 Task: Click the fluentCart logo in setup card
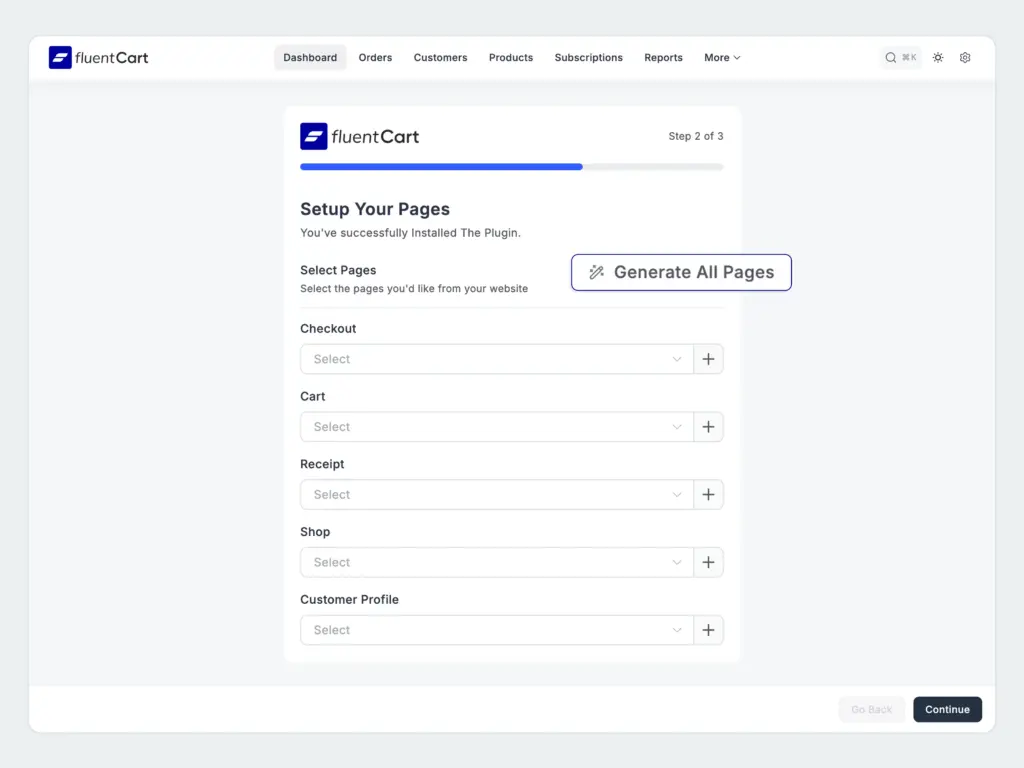[359, 136]
